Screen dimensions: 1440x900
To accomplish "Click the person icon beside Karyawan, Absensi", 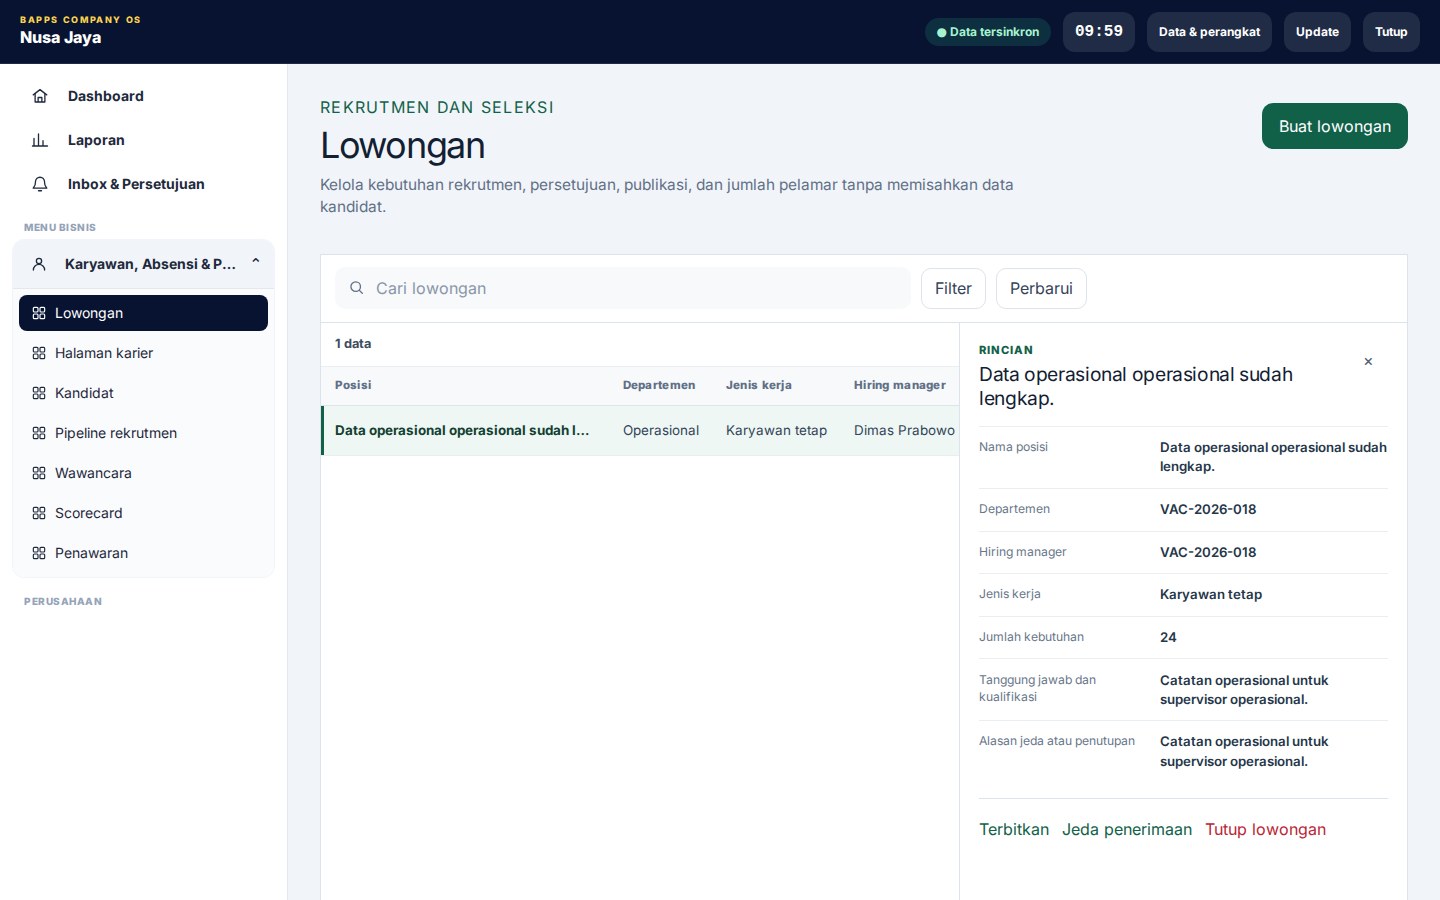I will point(39,264).
